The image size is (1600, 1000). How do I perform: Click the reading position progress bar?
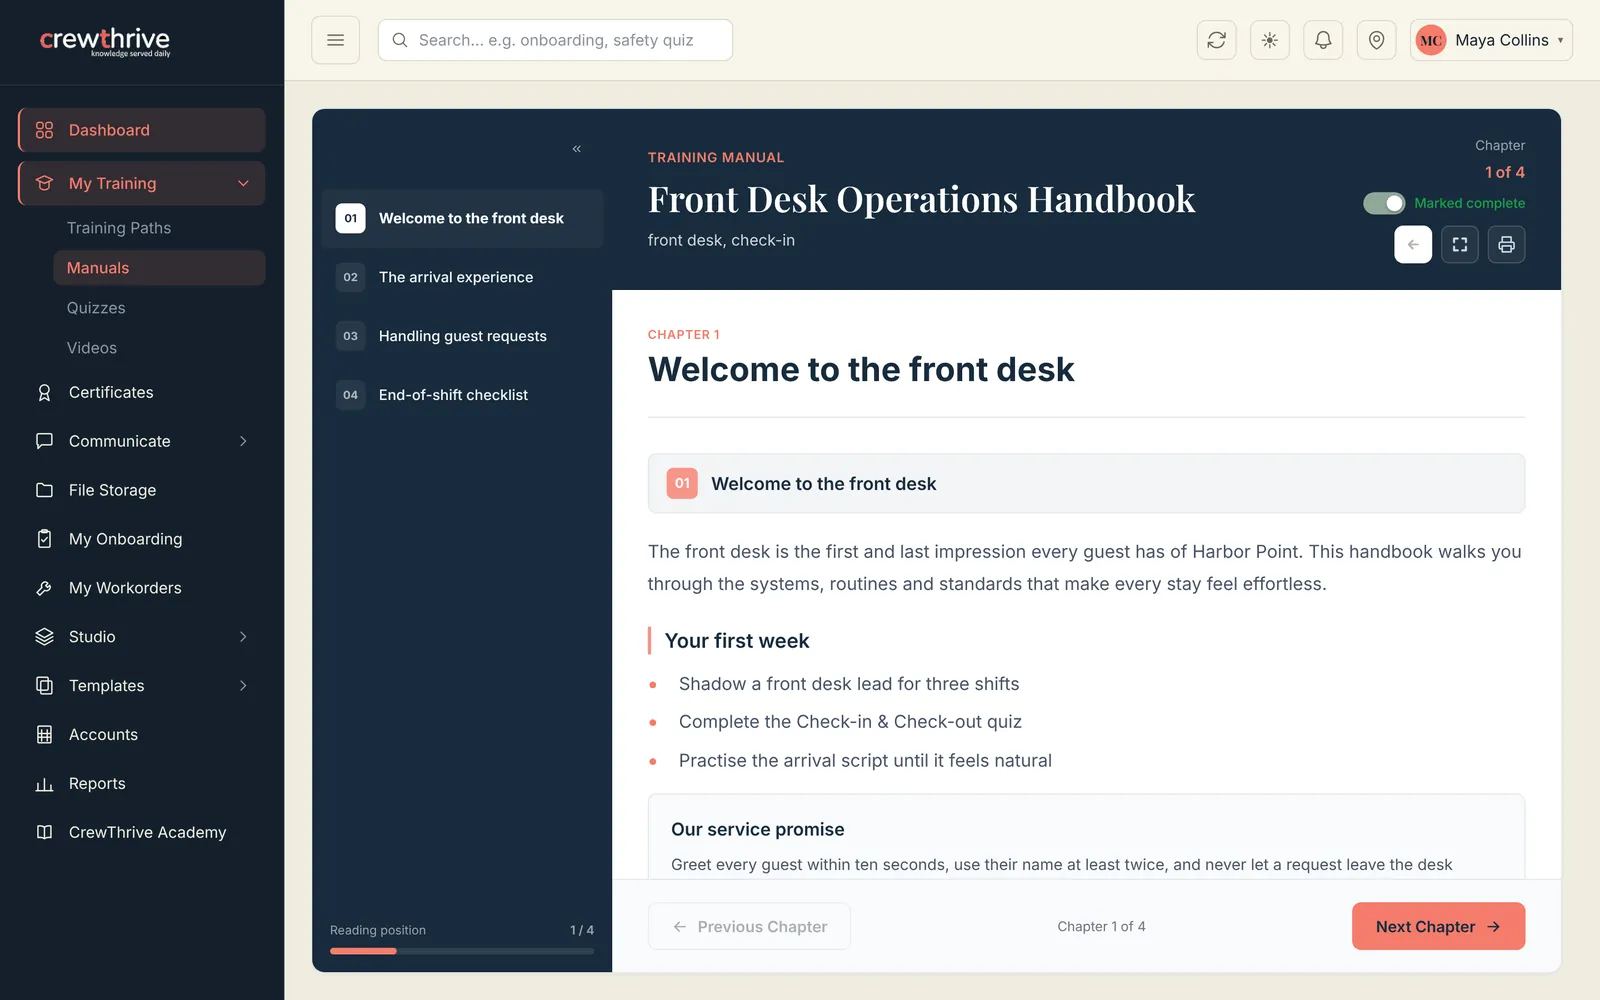pos(462,951)
